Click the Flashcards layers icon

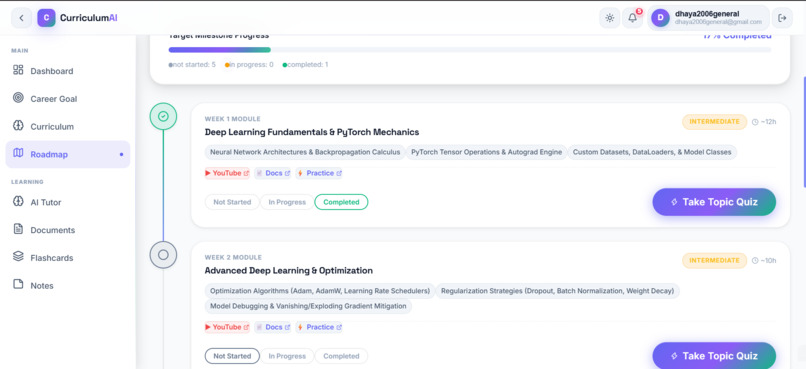point(18,256)
